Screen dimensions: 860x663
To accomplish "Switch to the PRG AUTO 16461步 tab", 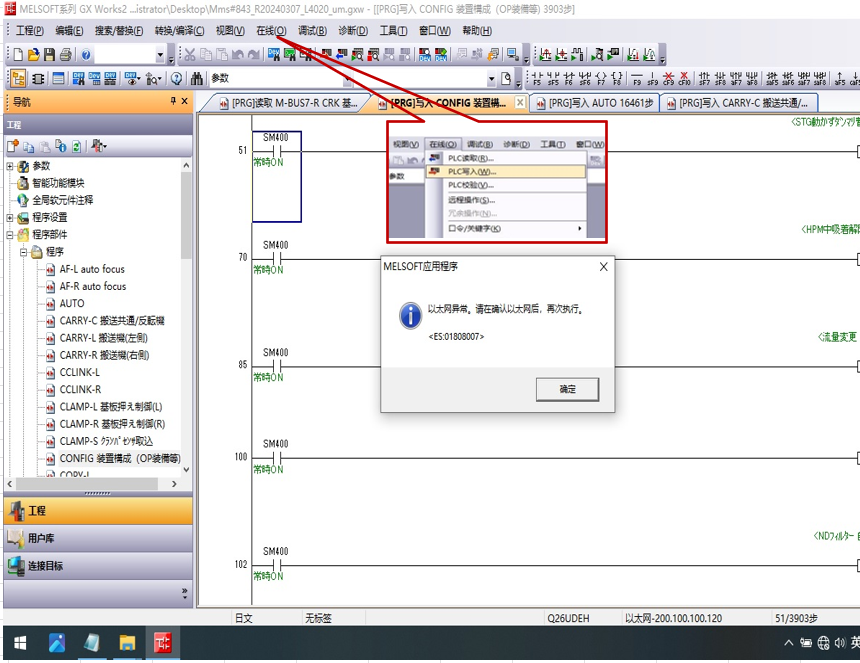I will [600, 102].
